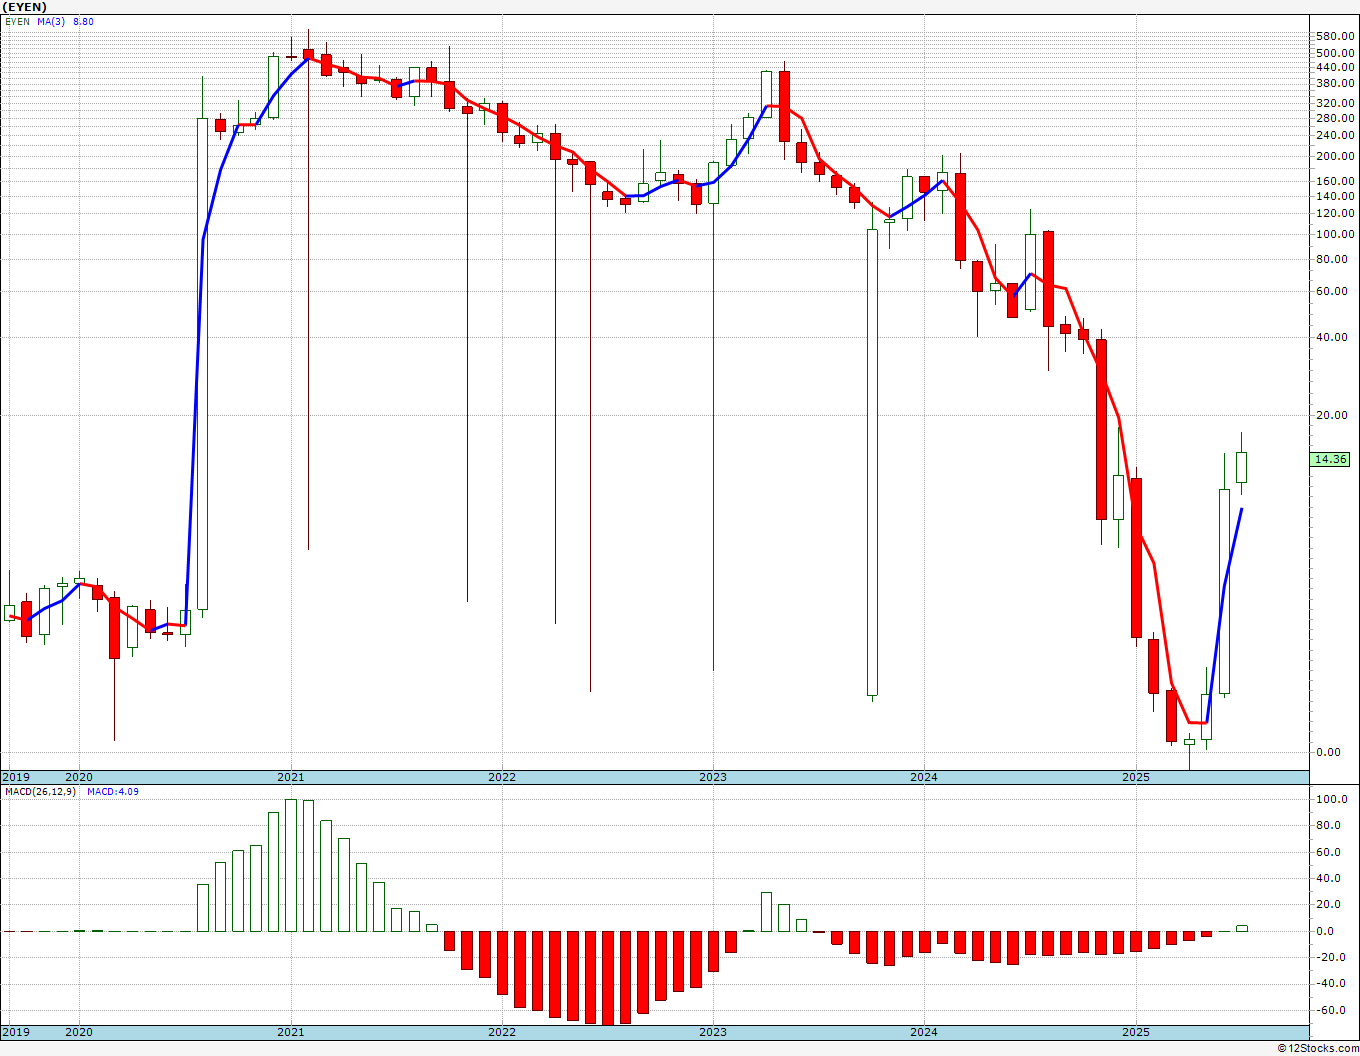Image resolution: width=1360 pixels, height=1056 pixels.
Task: Click 2021 on the MACD panel time axis
Action: click(291, 1032)
